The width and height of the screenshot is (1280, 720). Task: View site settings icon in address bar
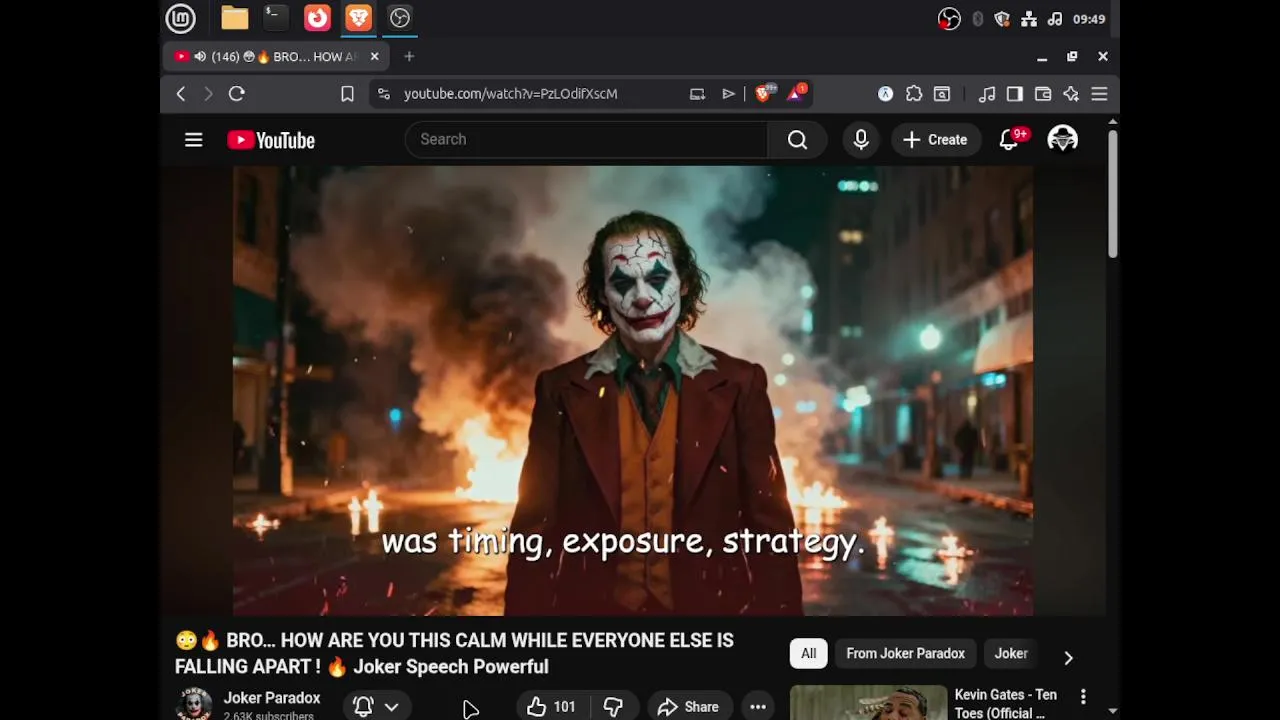coord(383,94)
